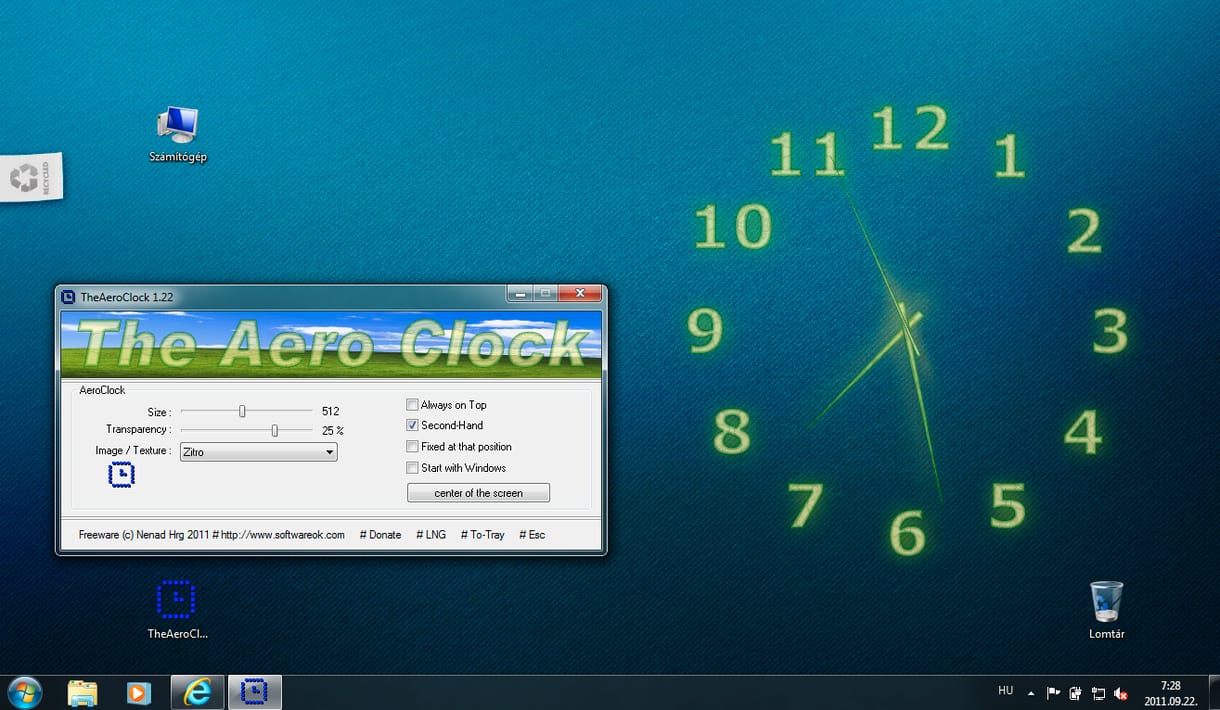Open the Számítógép desktop icon
1220x710 pixels.
(x=178, y=134)
